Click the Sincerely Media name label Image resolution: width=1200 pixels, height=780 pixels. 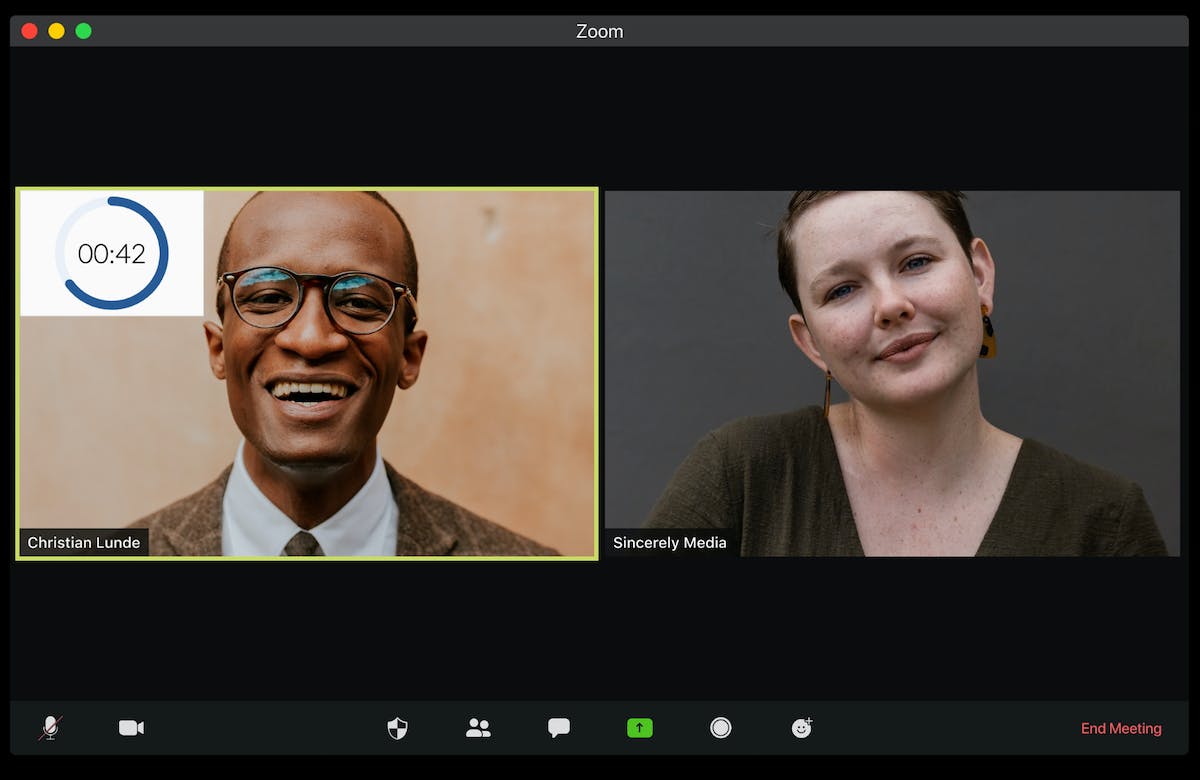[669, 543]
